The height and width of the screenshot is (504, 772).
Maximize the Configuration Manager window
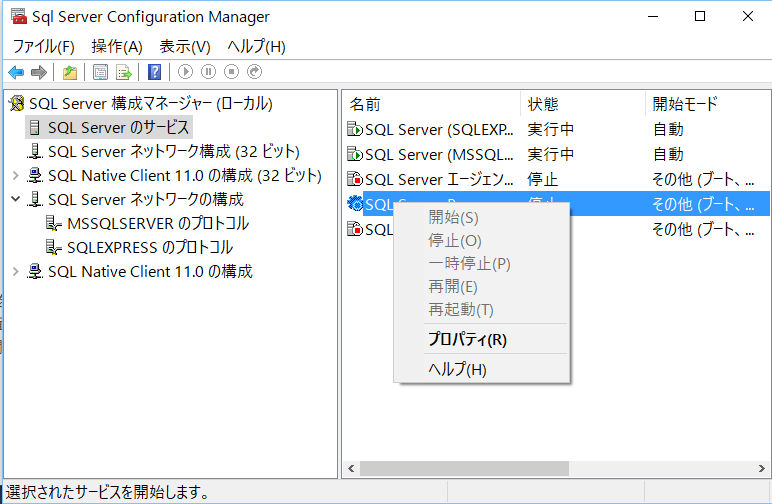coord(700,16)
